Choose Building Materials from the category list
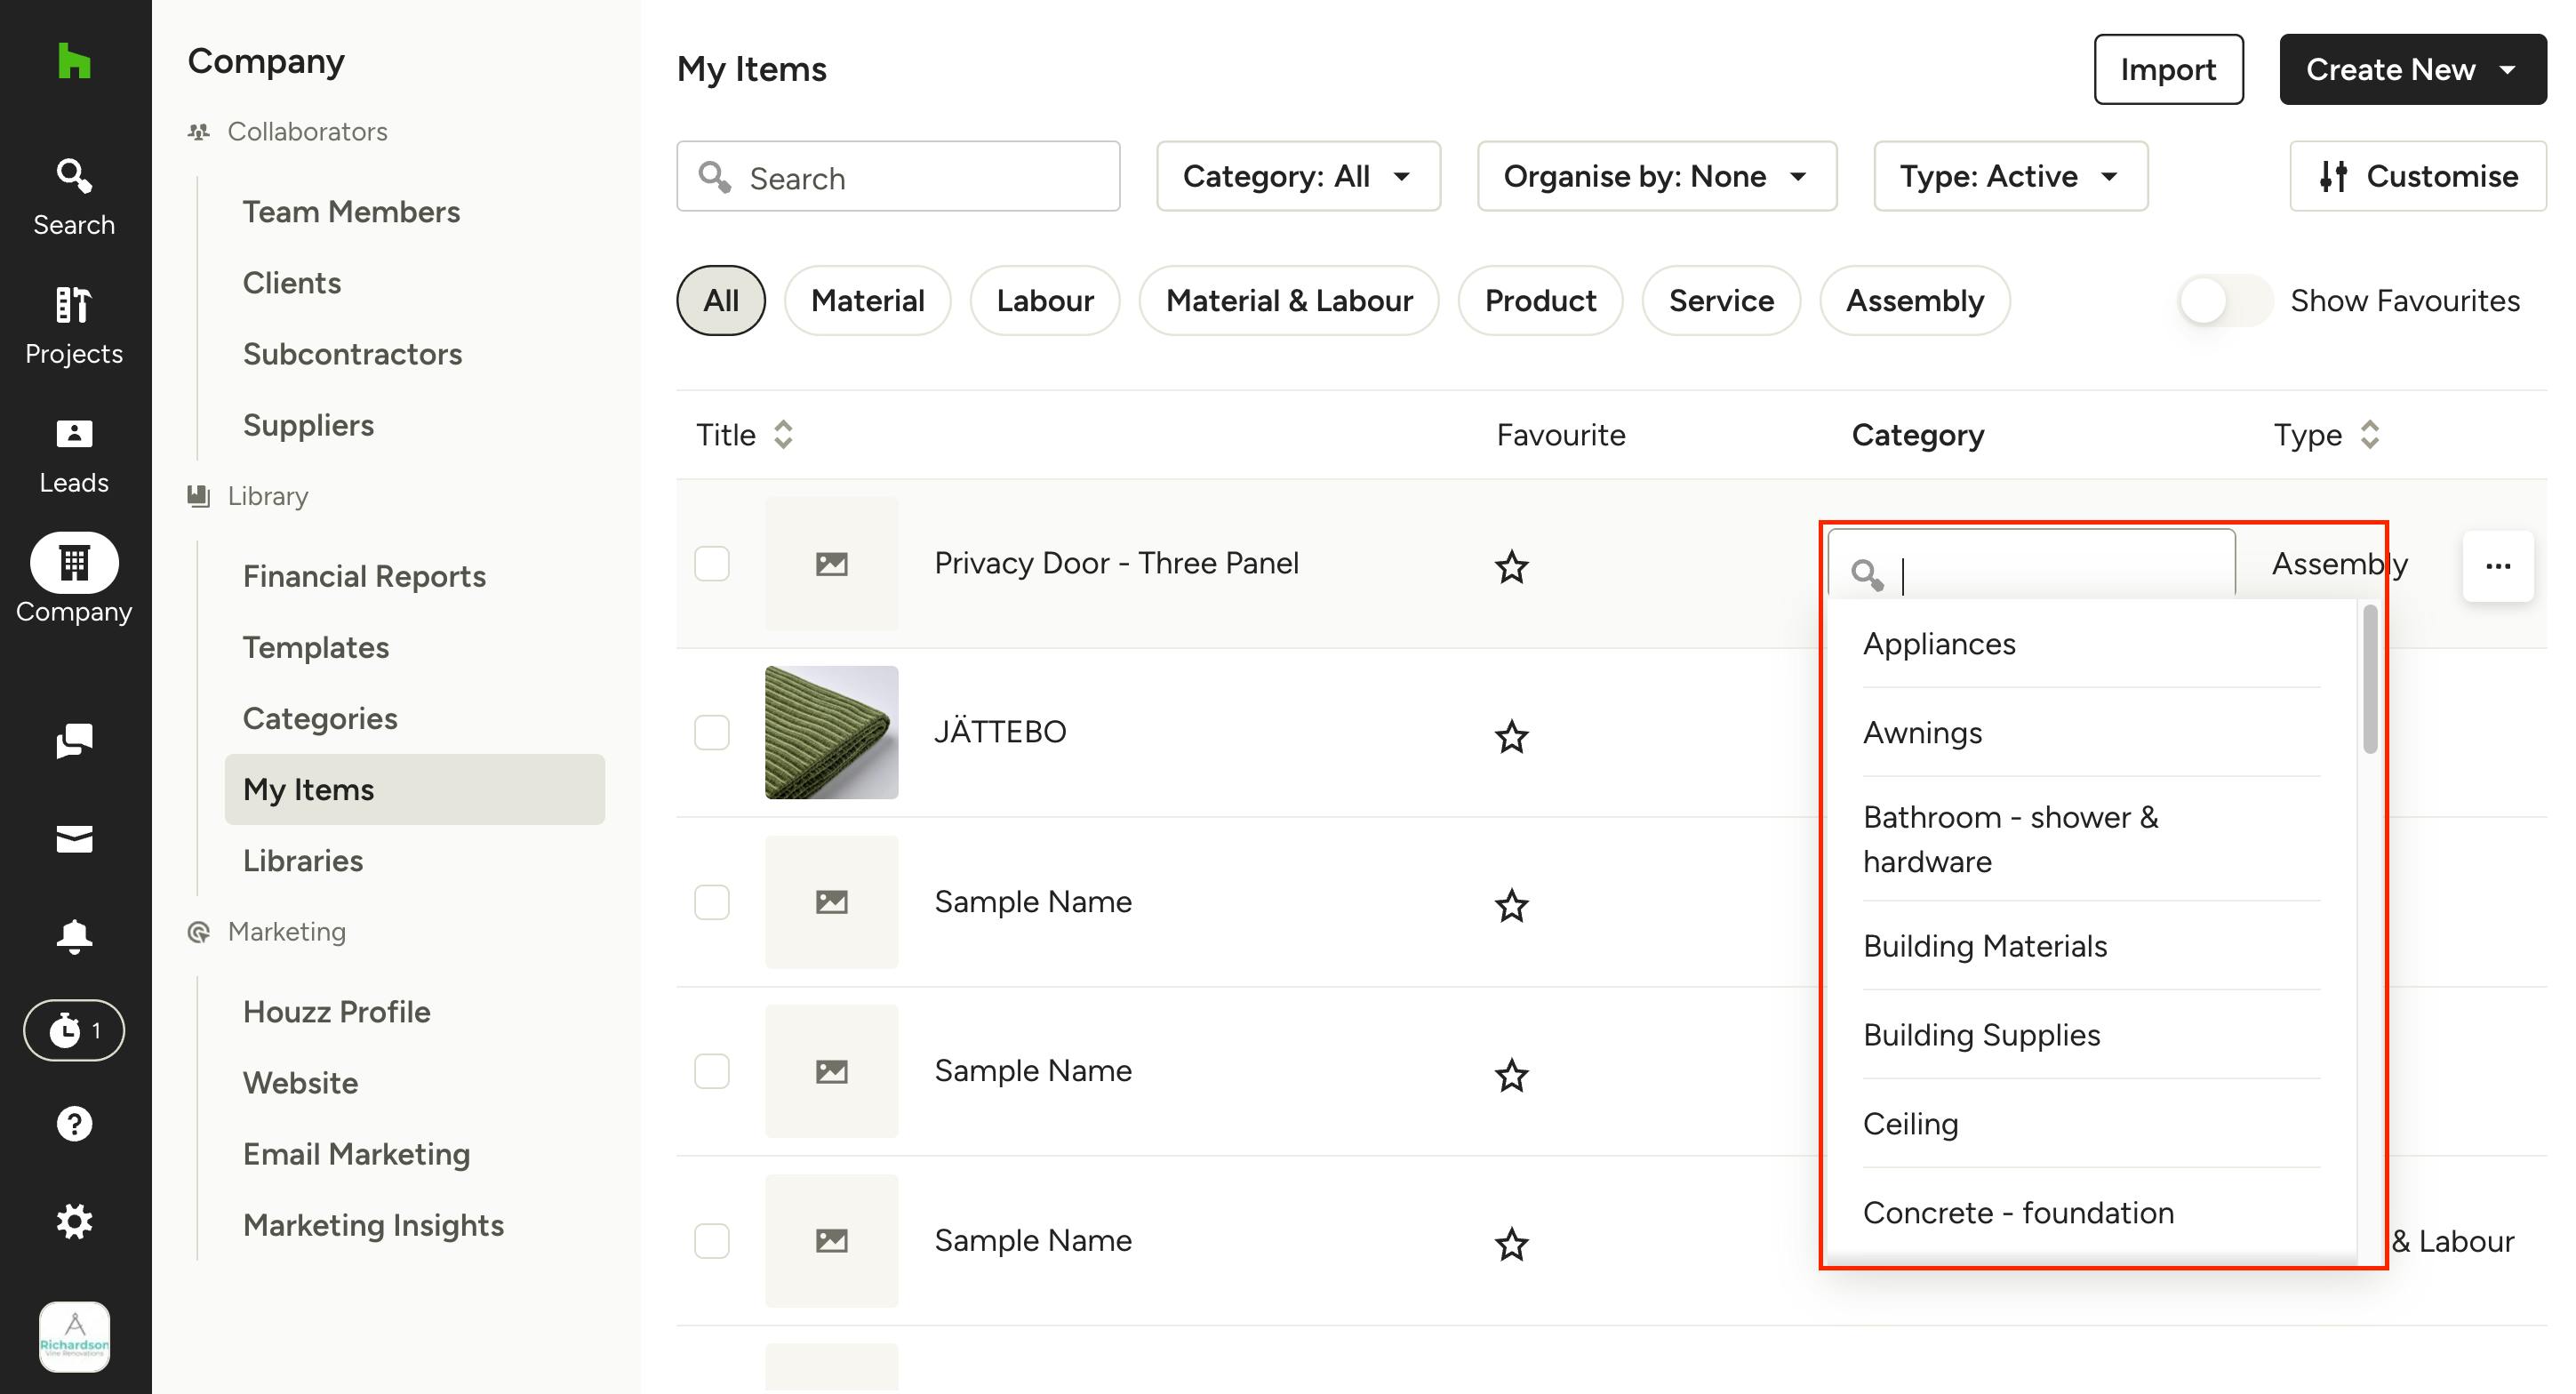Image resolution: width=2576 pixels, height=1394 pixels. coord(2090,946)
